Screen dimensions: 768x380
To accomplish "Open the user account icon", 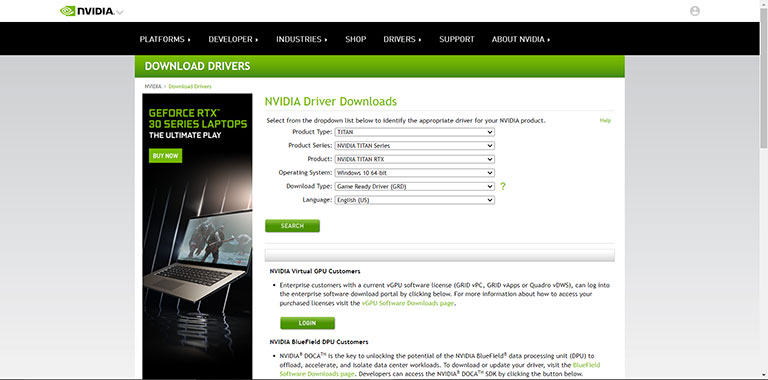I will pos(695,11).
